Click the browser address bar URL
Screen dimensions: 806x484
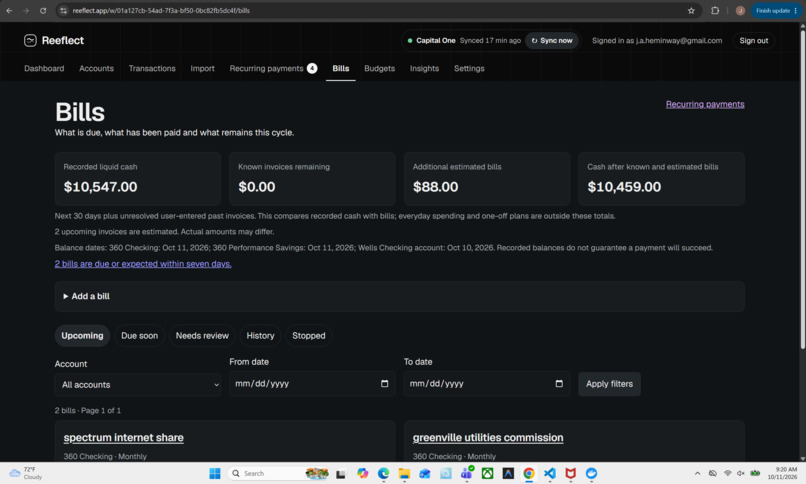(161, 10)
